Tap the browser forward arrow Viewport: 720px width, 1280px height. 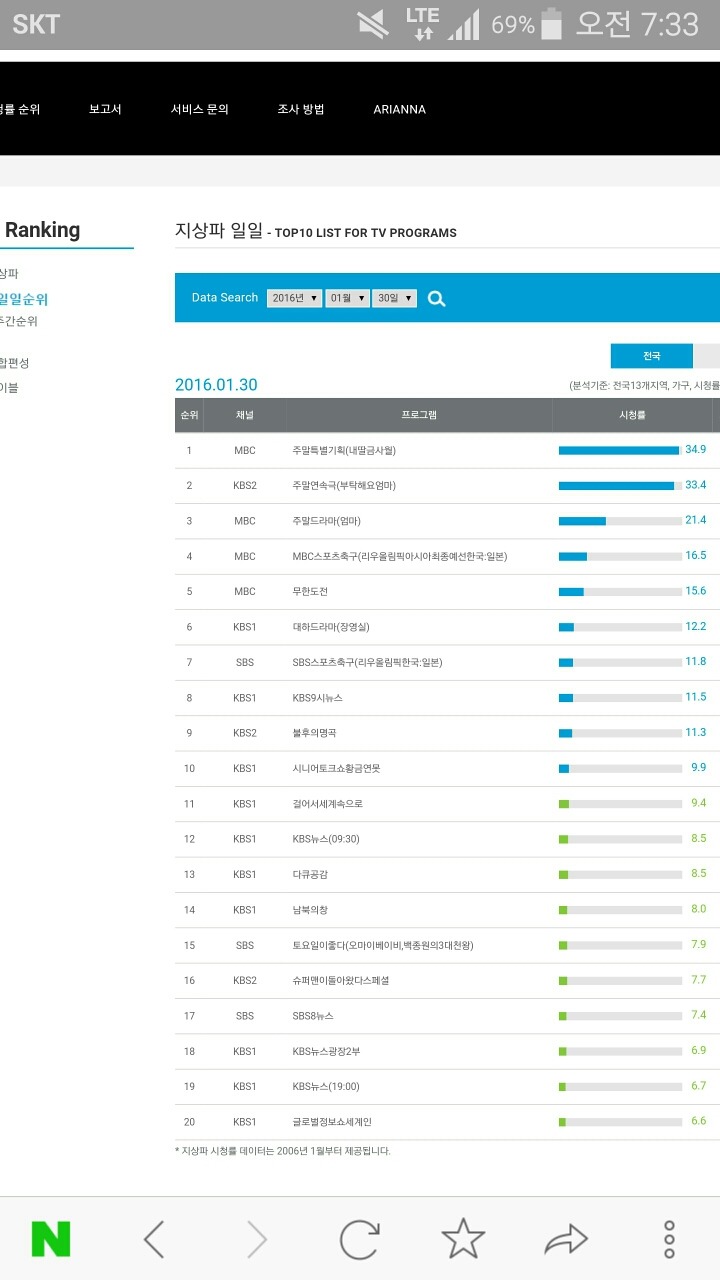[x=257, y=1239]
